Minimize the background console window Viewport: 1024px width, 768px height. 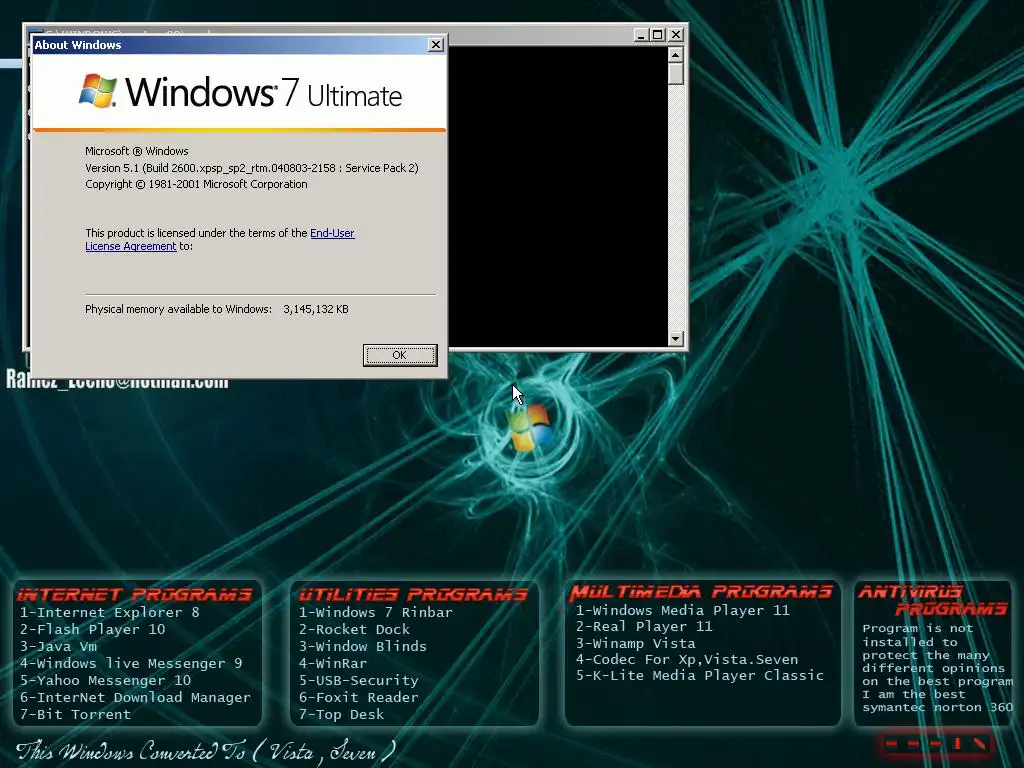641,35
